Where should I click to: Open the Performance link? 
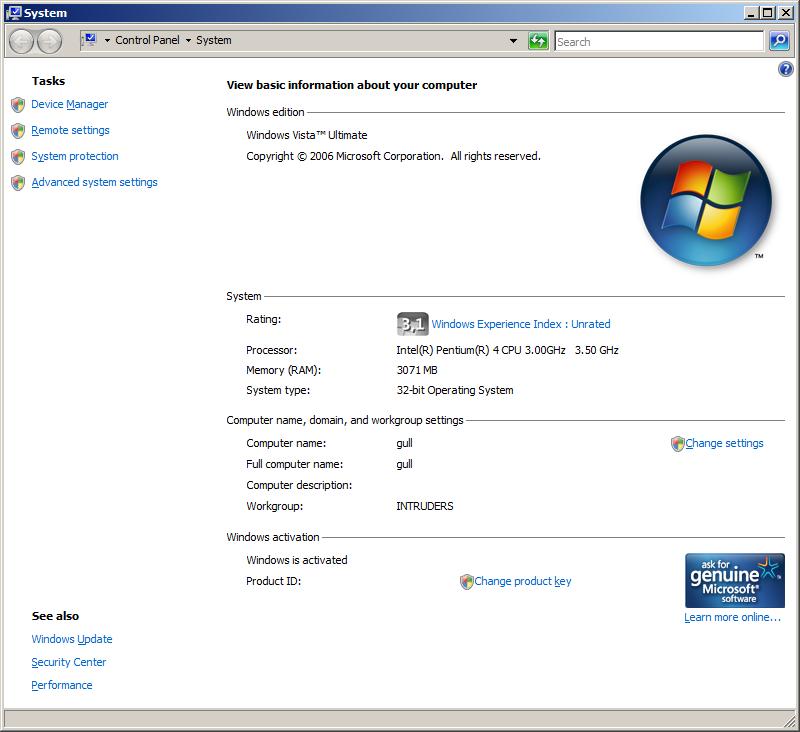62,686
